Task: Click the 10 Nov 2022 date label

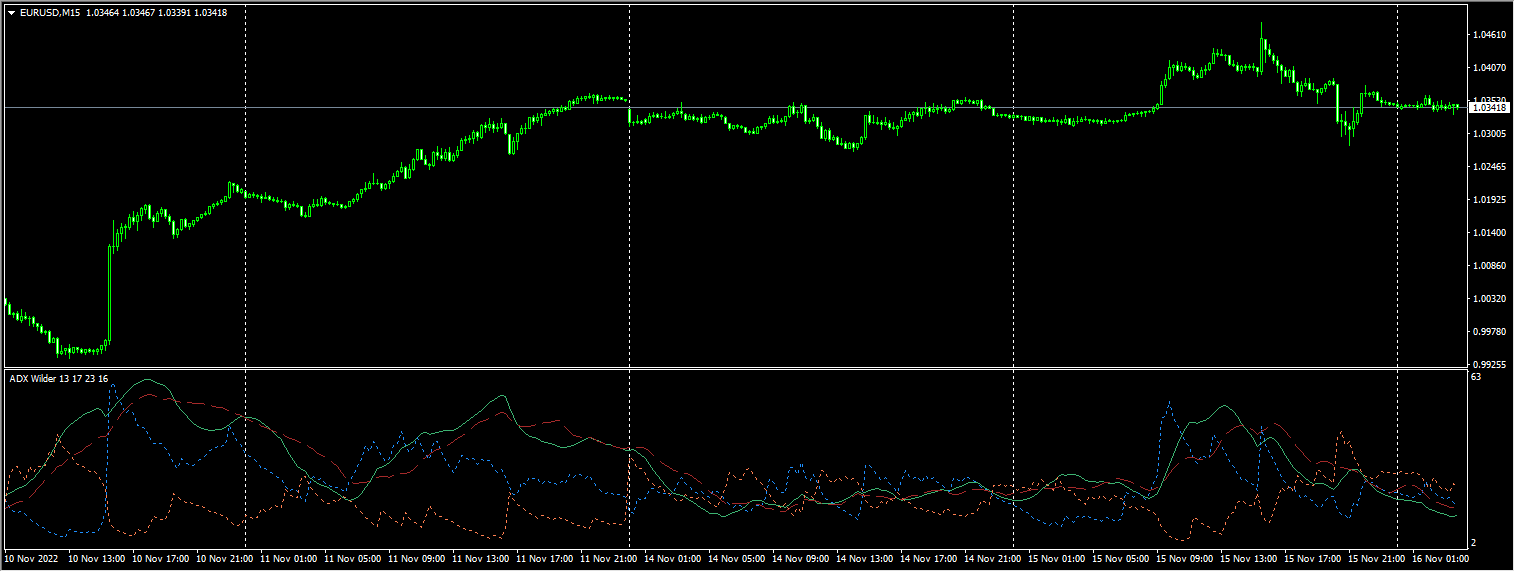Action: (32, 558)
